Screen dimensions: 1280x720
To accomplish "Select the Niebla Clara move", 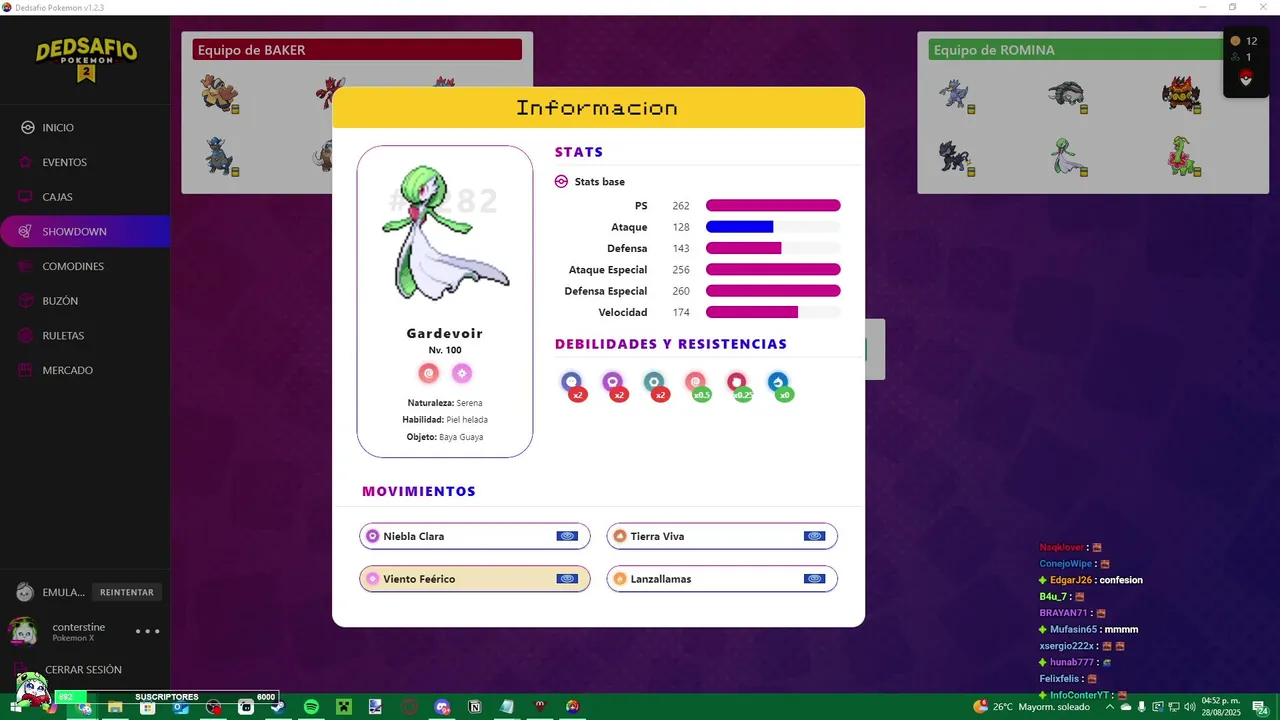I will click(475, 536).
